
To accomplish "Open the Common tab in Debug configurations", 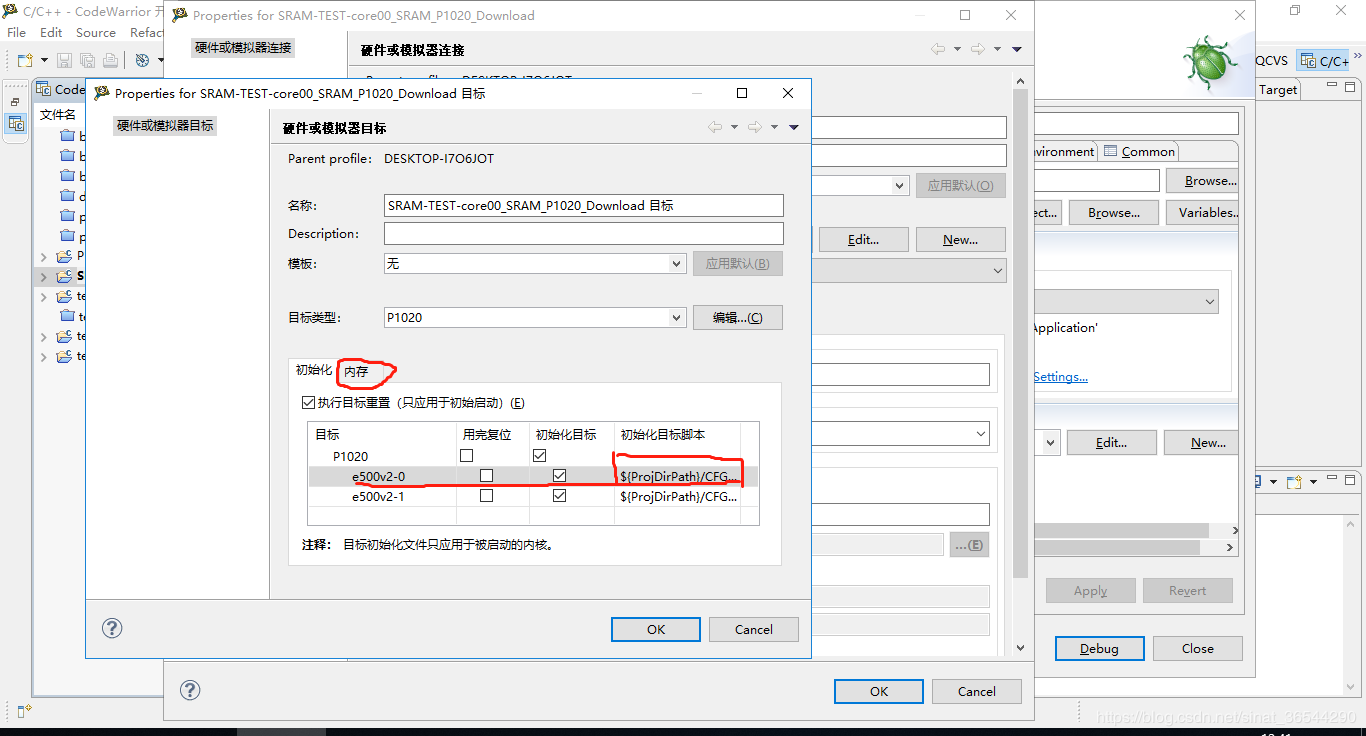I will [1140, 152].
